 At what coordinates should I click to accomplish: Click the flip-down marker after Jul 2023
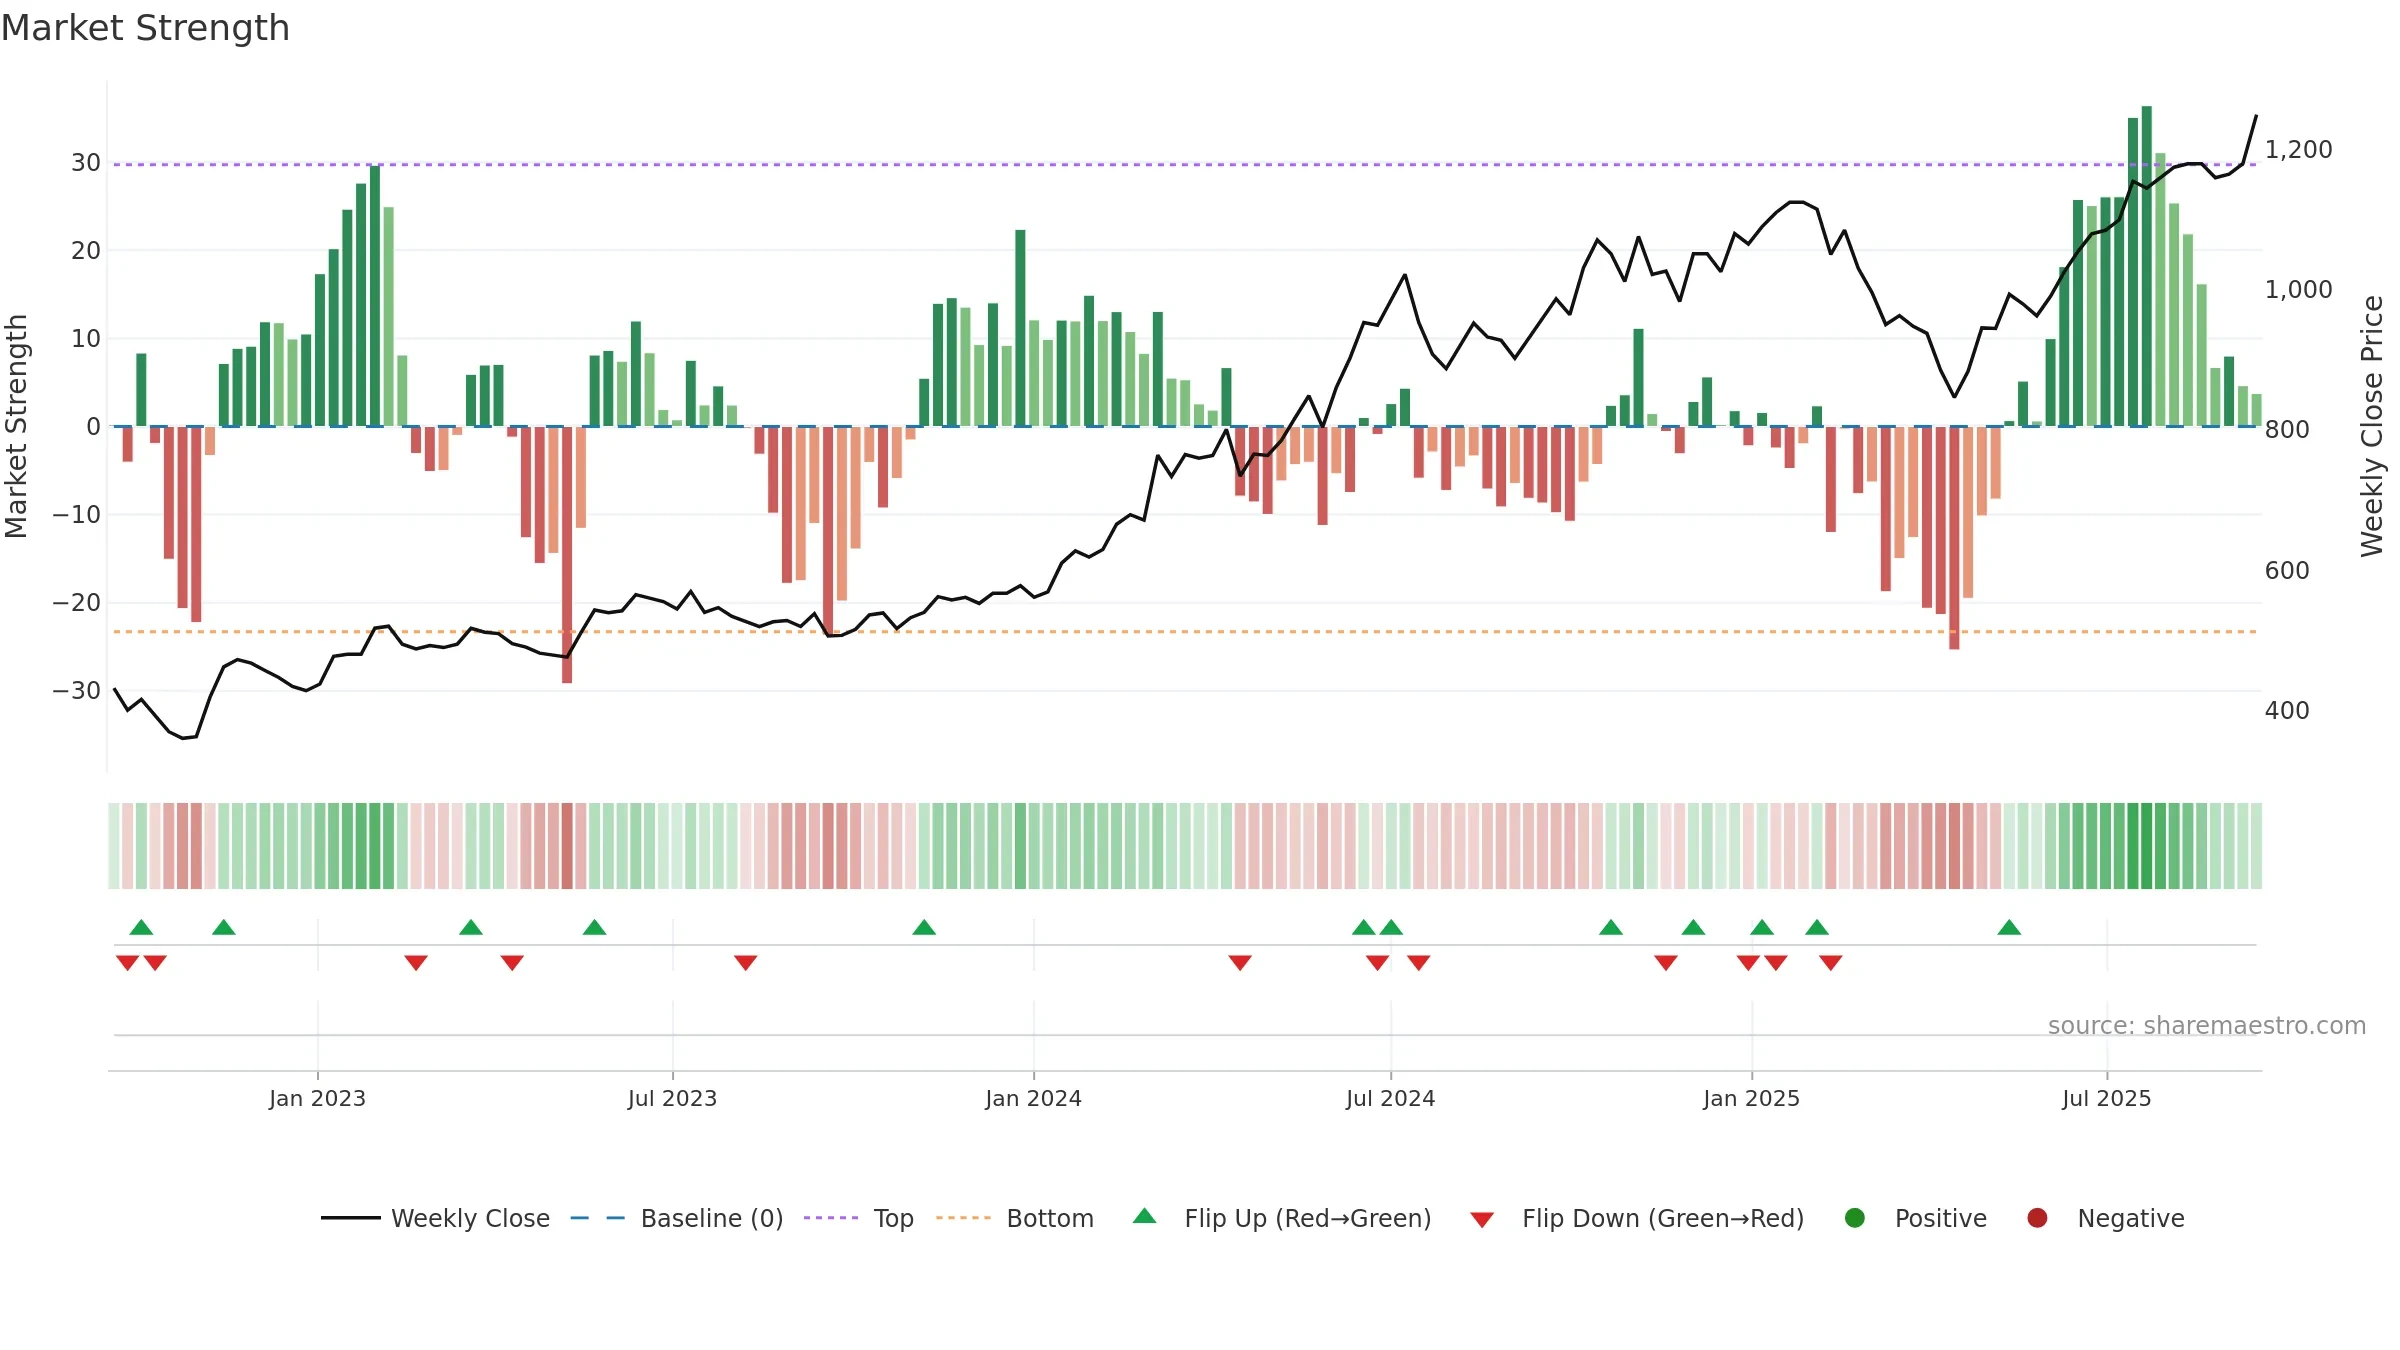tap(746, 963)
